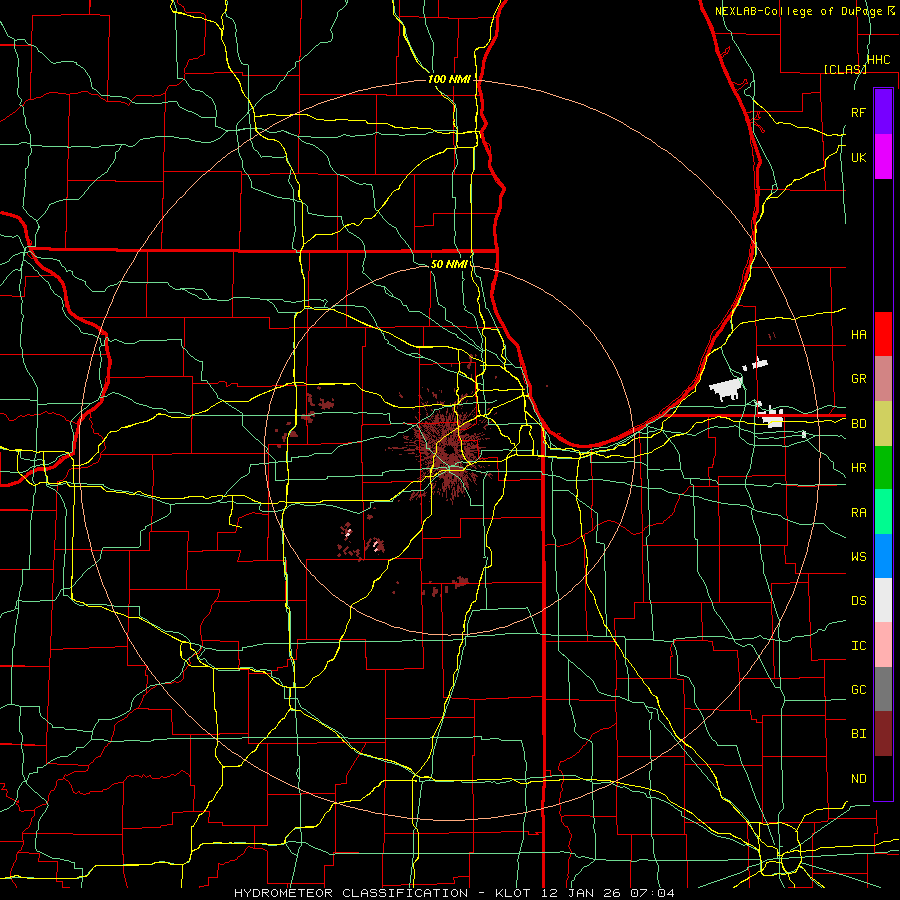Viewport: 900px width, 900px height.
Task: Select the "HR" legend label
Action: coord(859,468)
